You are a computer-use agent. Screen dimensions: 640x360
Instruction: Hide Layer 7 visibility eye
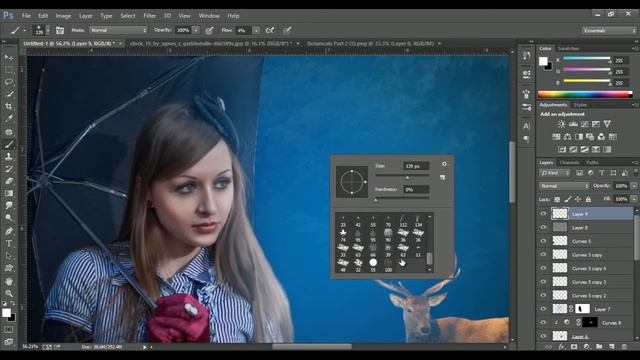[x=543, y=309]
